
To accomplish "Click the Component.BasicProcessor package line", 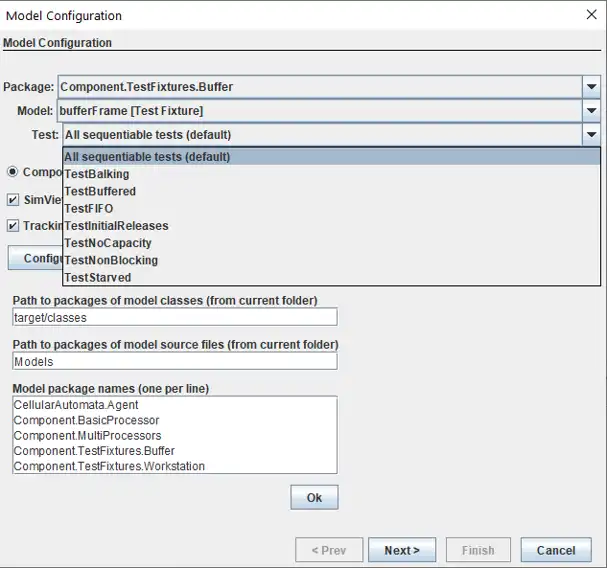I will click(x=86, y=420).
